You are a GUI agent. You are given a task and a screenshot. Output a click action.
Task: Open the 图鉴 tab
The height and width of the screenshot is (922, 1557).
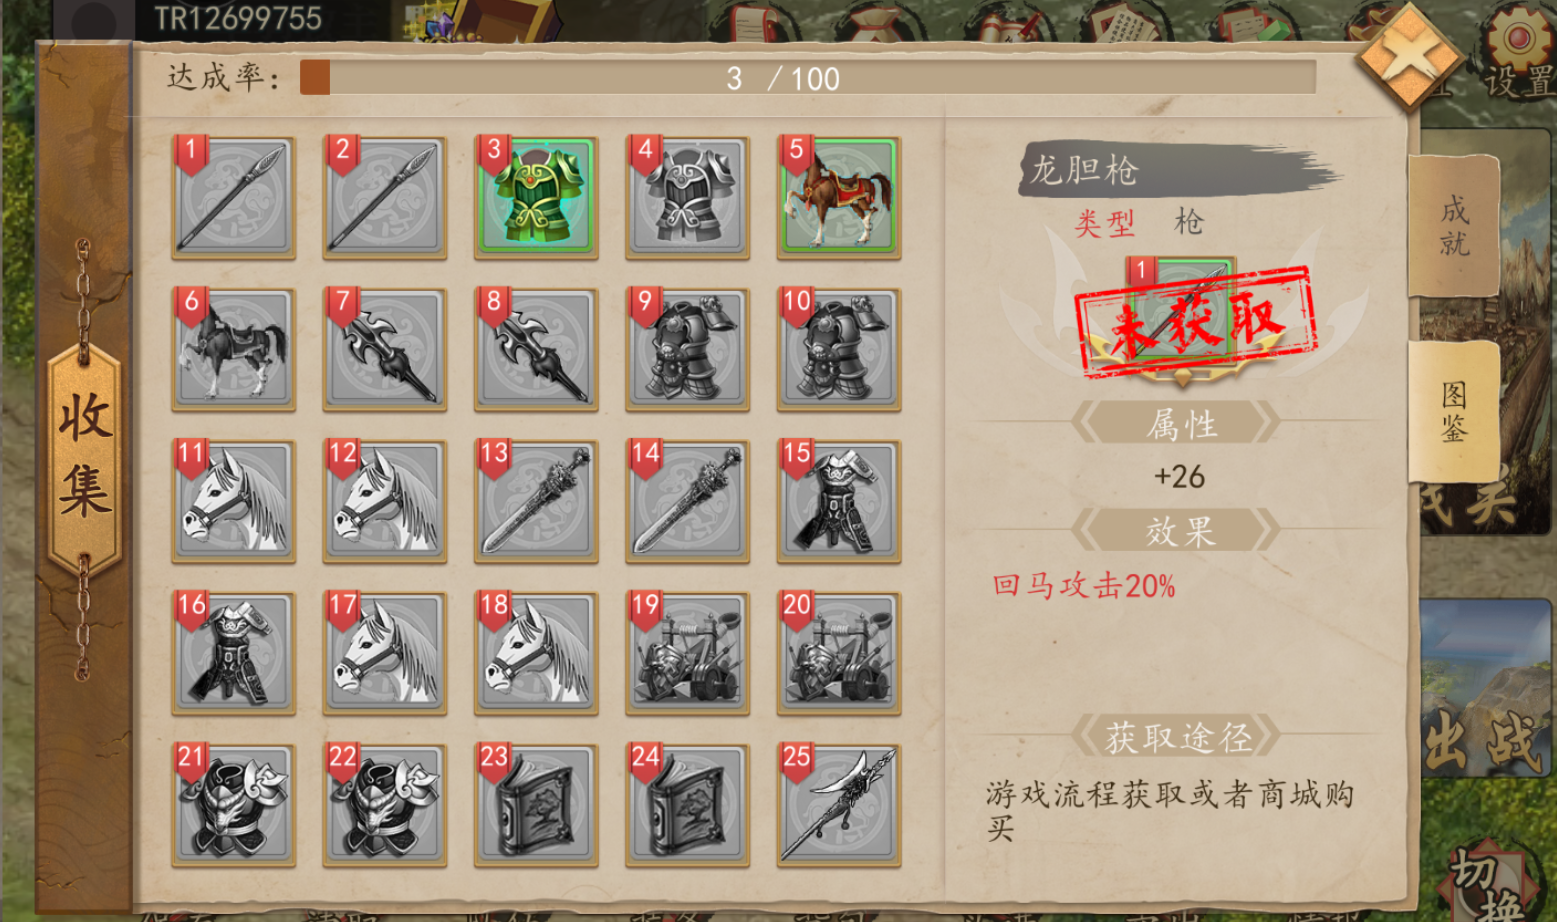(1454, 411)
